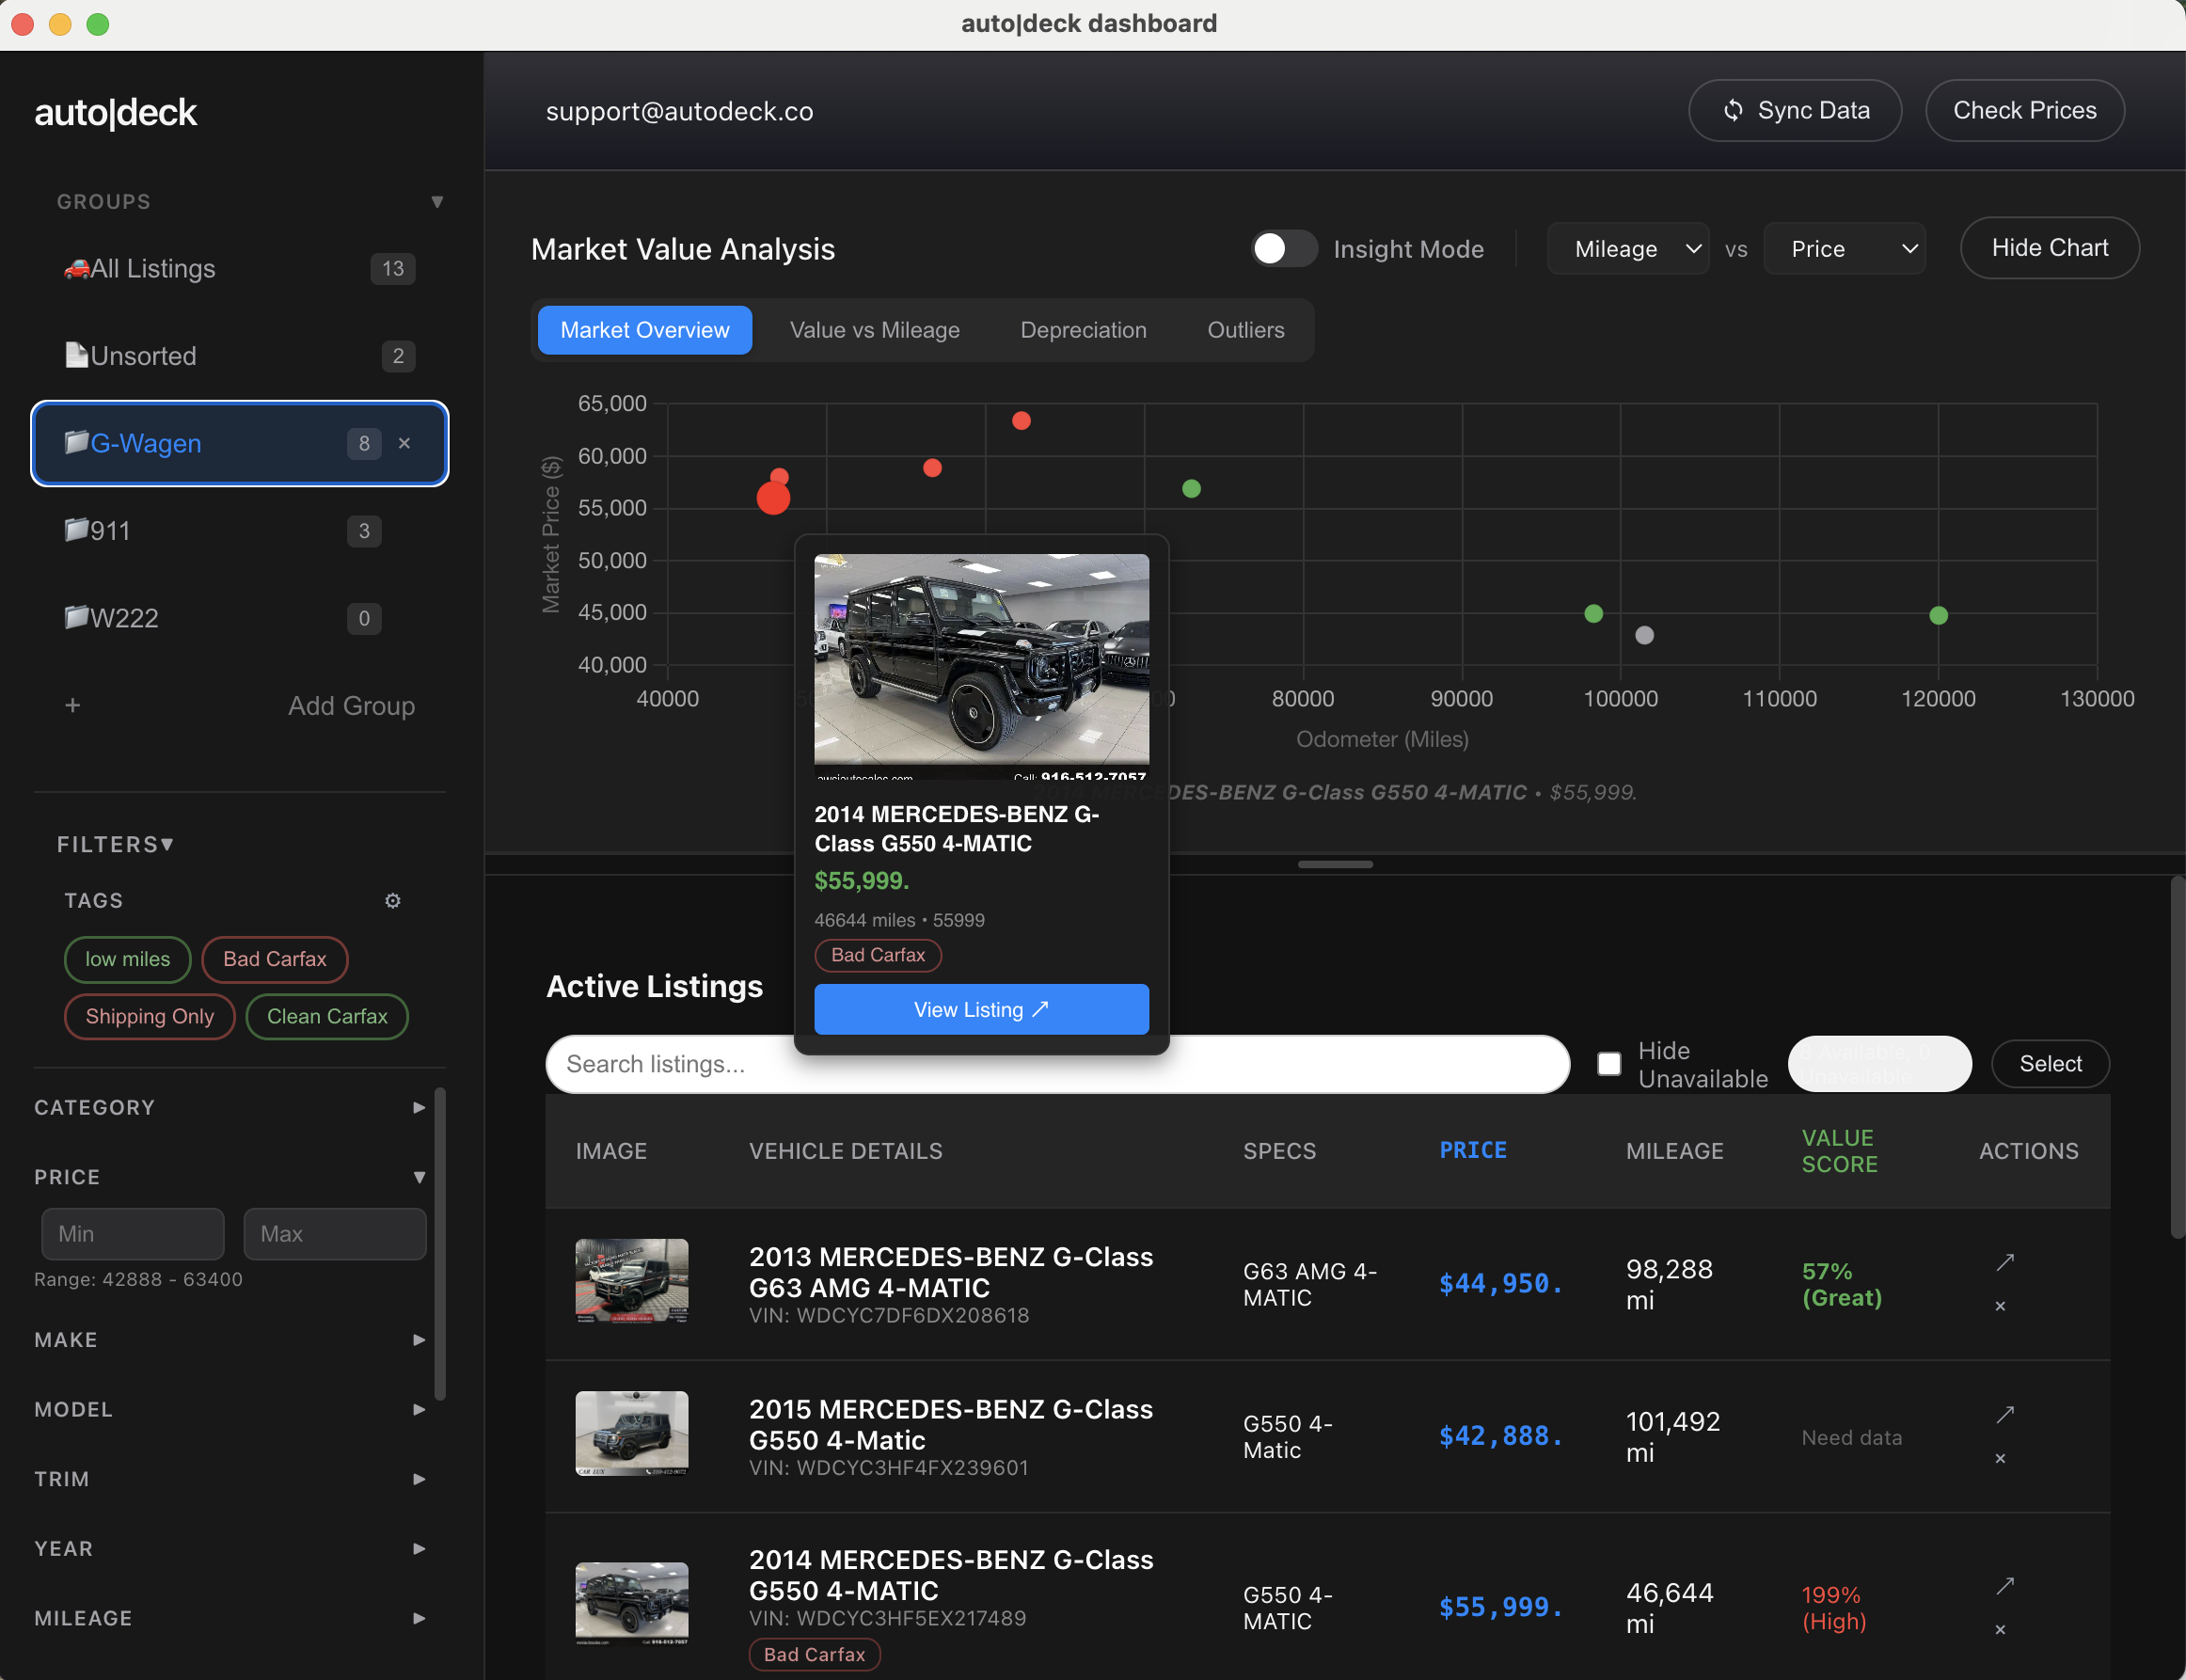The height and width of the screenshot is (1680, 2186).
Task: Dismiss the 2015 G550 listing with its x icon
Action: tap(2001, 1458)
